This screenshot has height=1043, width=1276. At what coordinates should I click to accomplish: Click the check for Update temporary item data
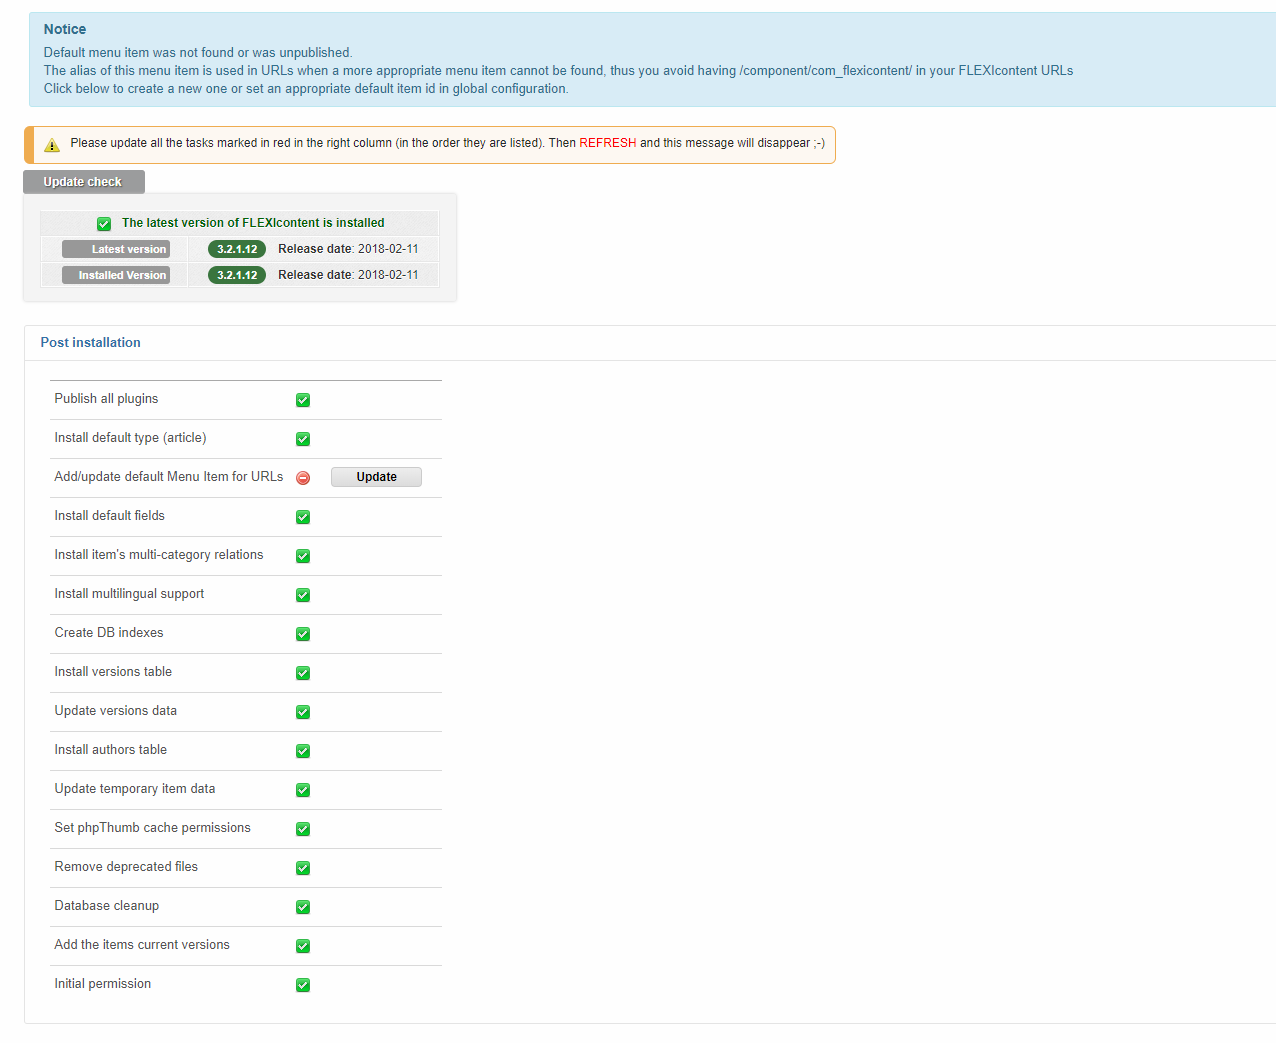[x=303, y=790]
